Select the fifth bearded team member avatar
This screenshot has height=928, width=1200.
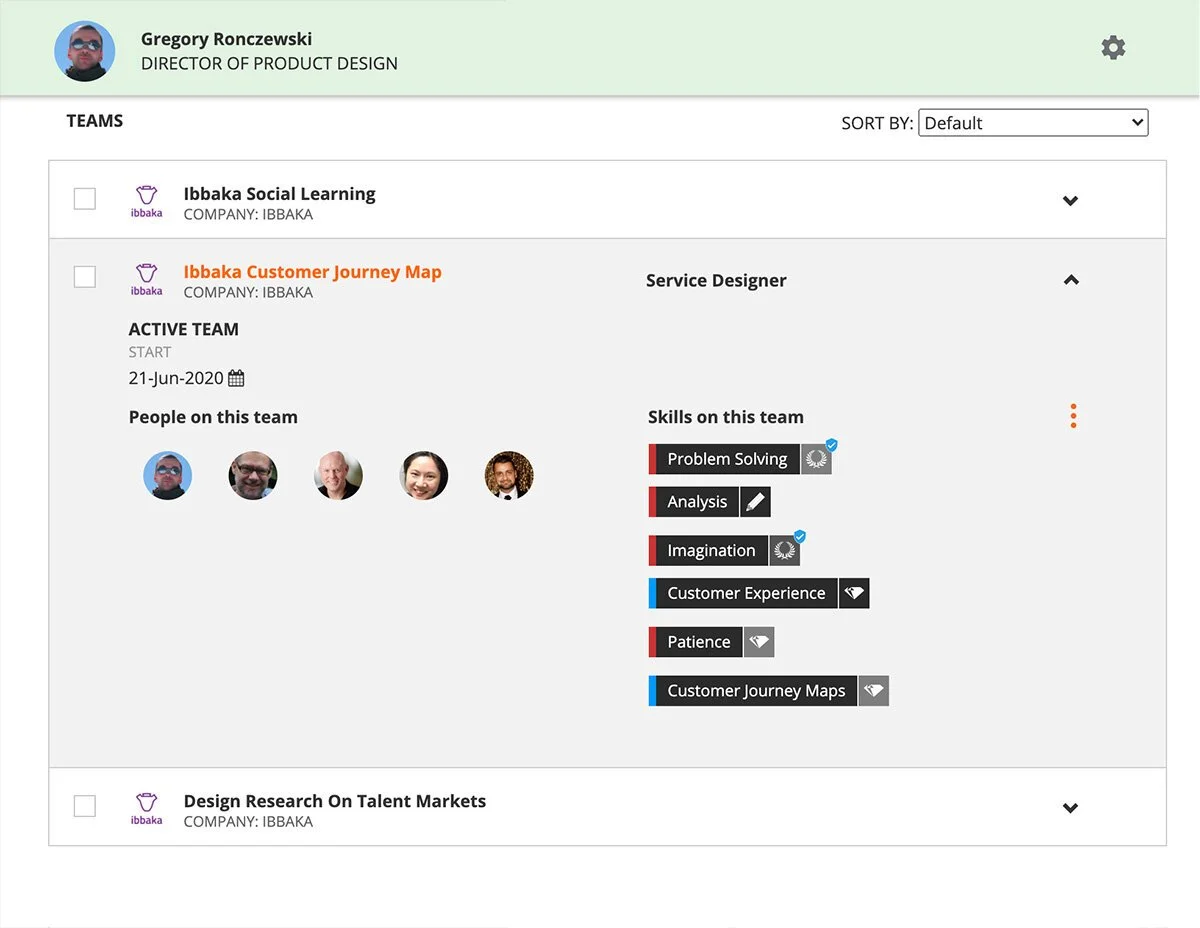pos(509,475)
